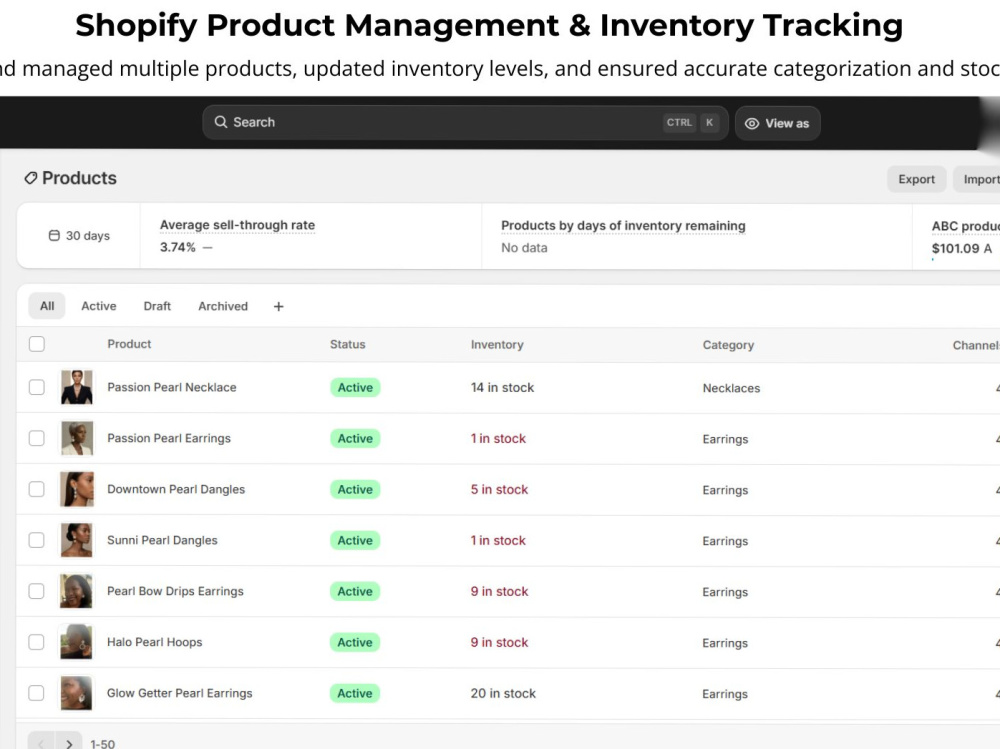Open Sunni Pearl Dangles thumbnail
This screenshot has width=1000, height=749.
(77, 540)
